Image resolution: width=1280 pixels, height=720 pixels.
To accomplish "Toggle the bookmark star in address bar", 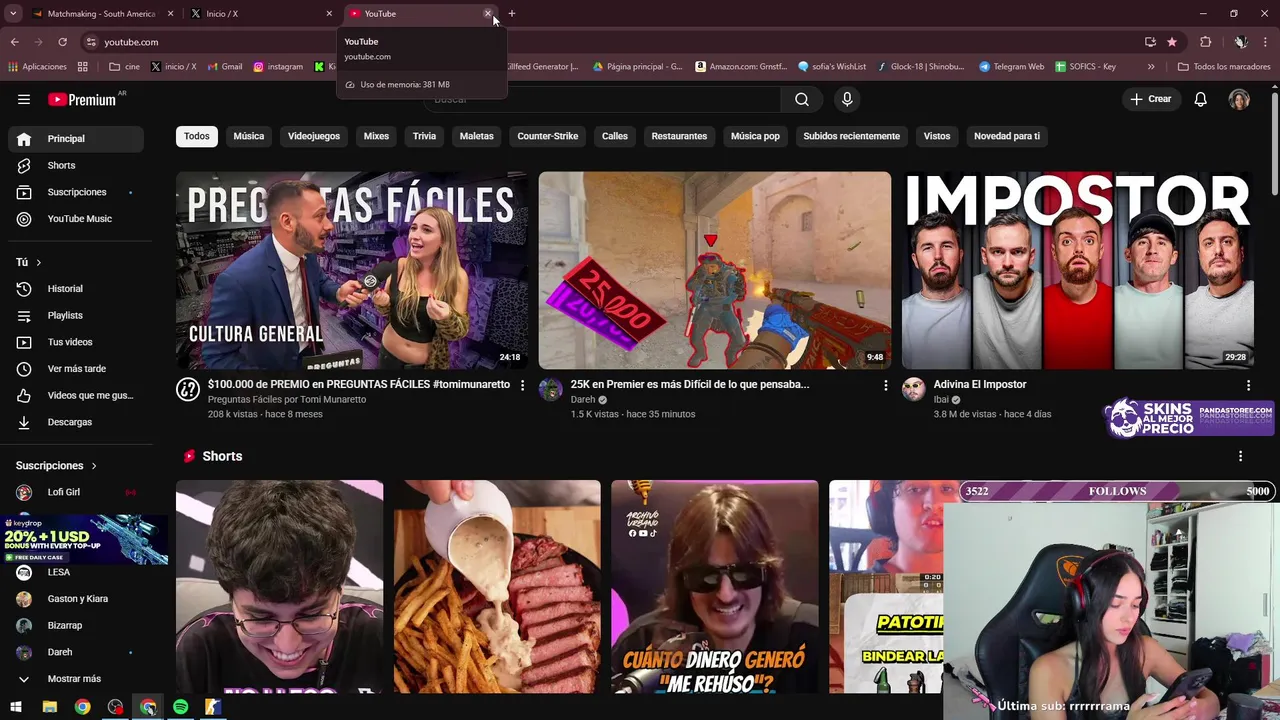I will point(1172,42).
